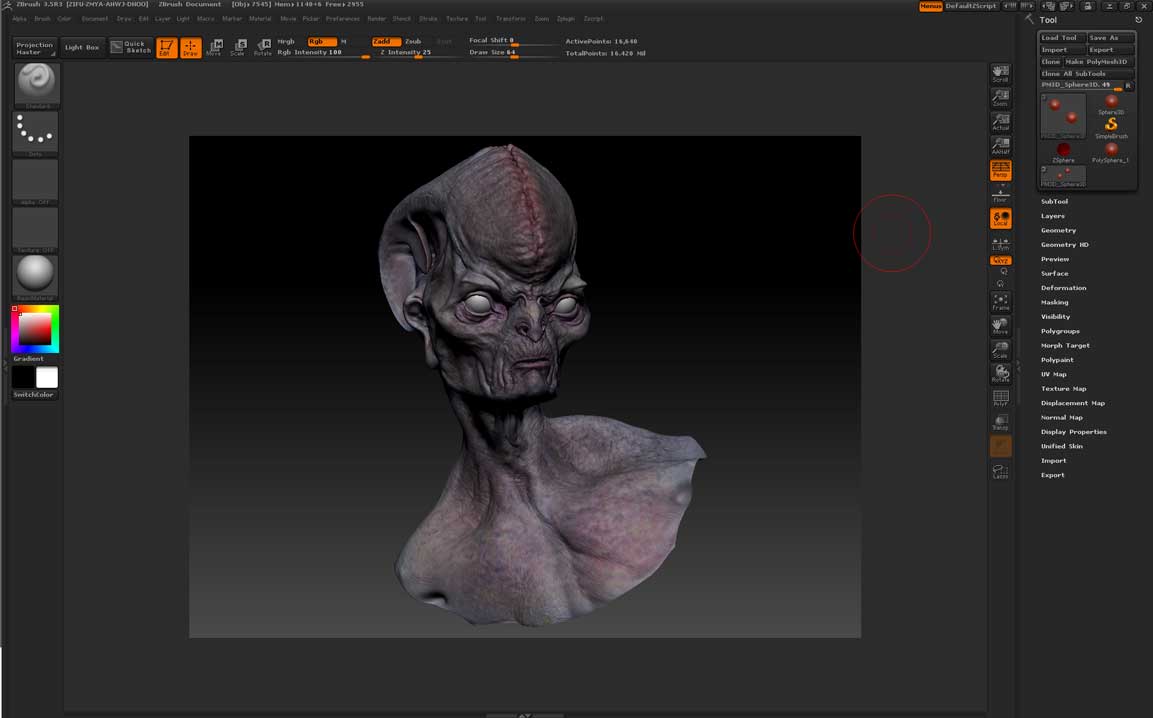The image size is (1153, 718).
Task: Click the R button beside tool name slider
Action: 1129,85
